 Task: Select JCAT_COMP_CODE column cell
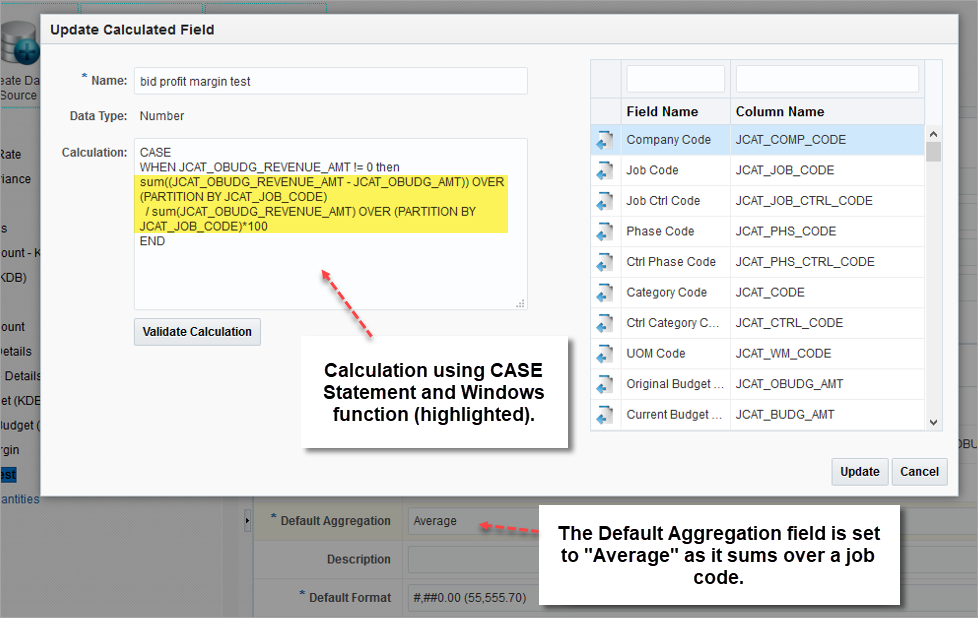827,140
